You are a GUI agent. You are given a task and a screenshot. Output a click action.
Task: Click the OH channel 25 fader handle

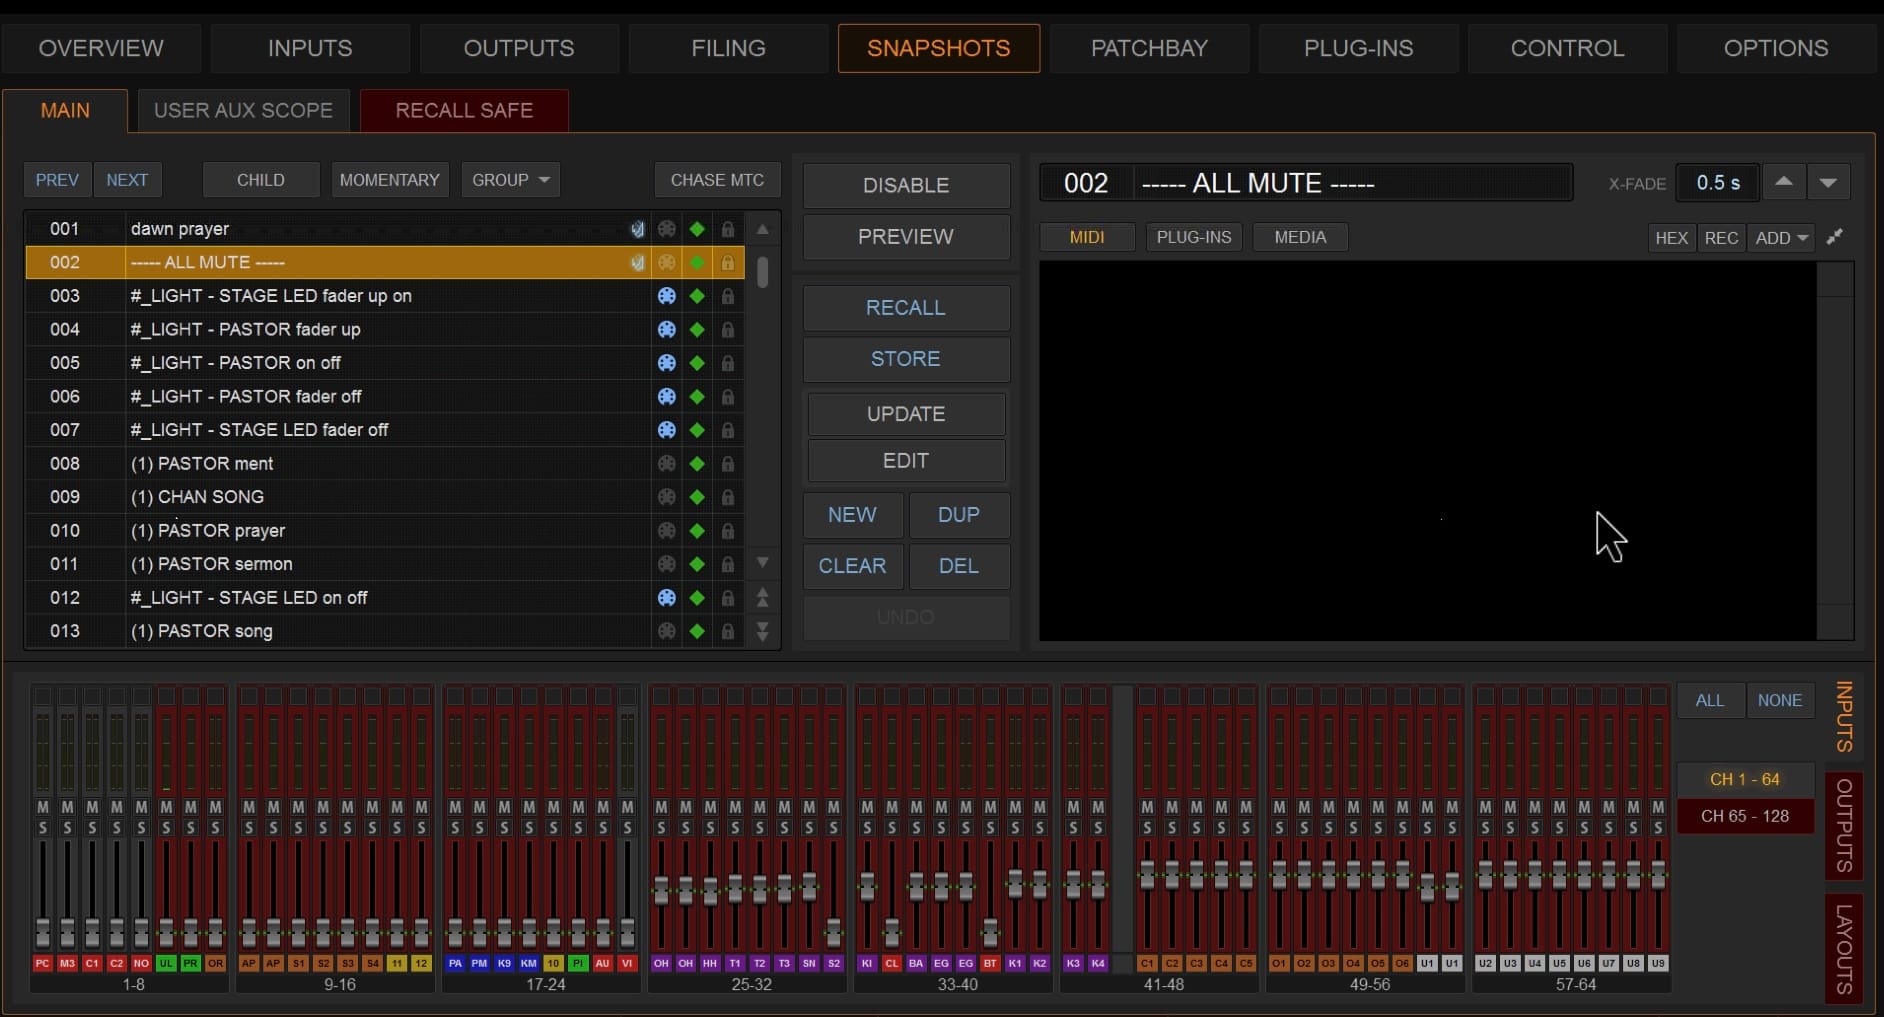(x=661, y=890)
